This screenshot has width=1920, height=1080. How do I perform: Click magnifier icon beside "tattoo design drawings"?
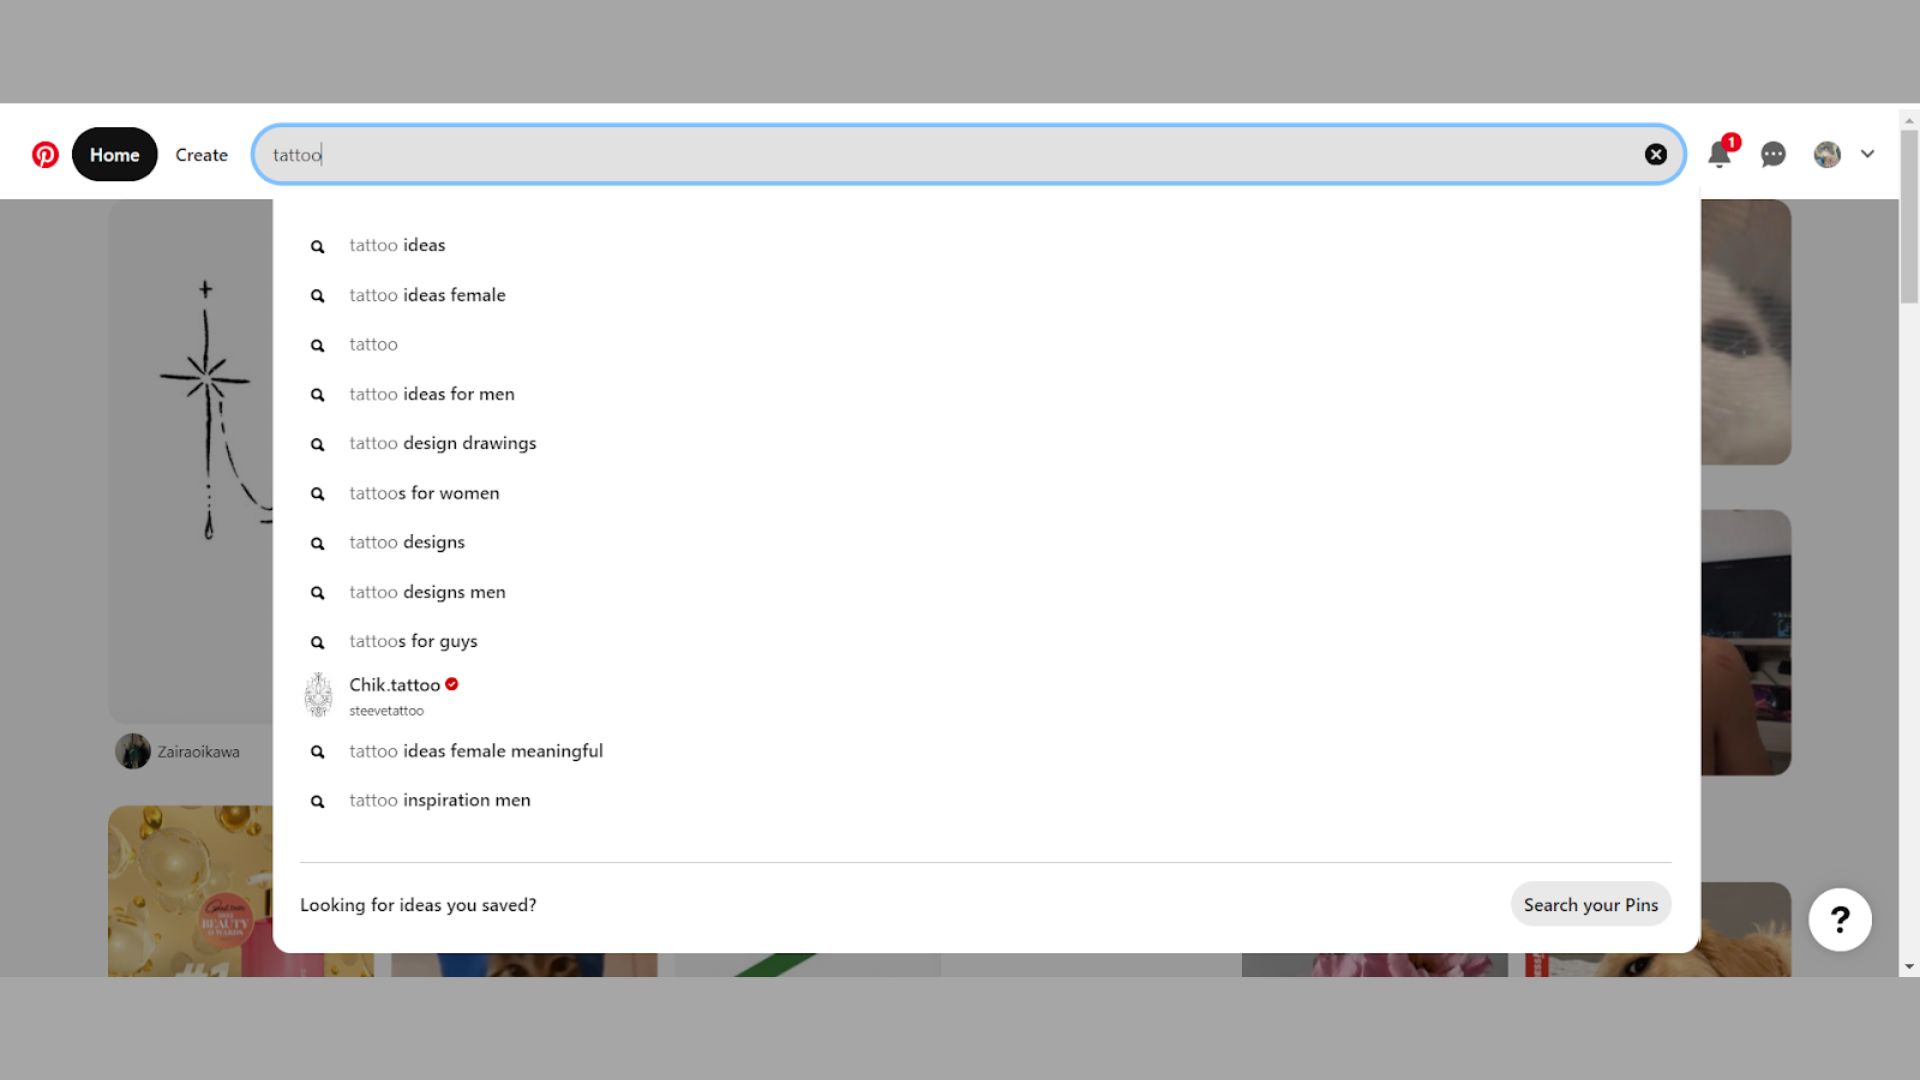tap(317, 444)
